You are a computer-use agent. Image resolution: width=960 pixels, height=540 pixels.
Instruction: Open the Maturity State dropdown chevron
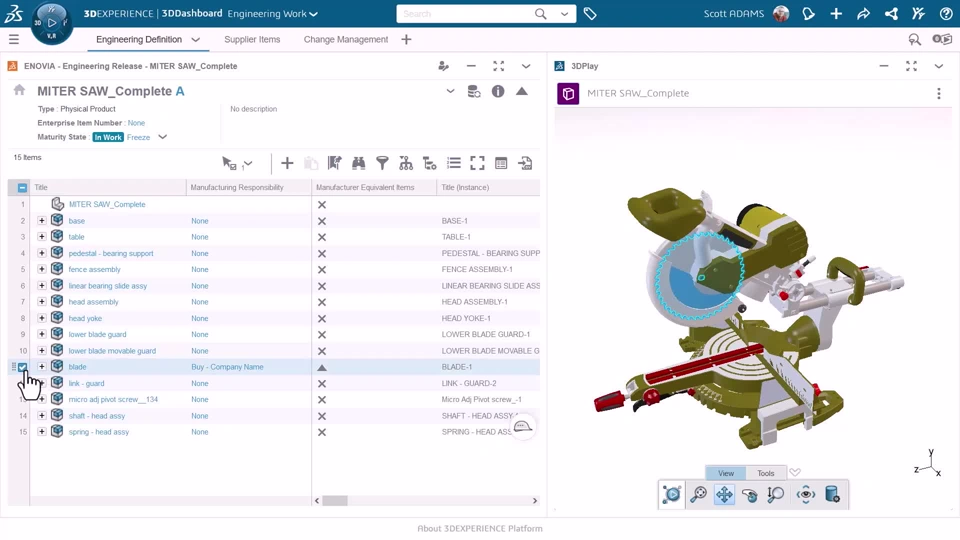162,137
